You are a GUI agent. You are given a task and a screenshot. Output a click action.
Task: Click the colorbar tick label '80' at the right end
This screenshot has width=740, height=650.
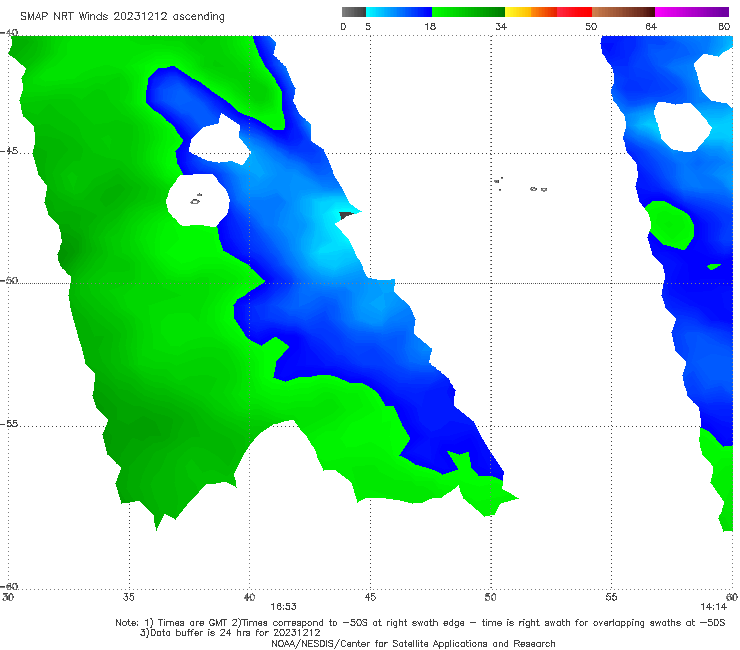(x=724, y=26)
